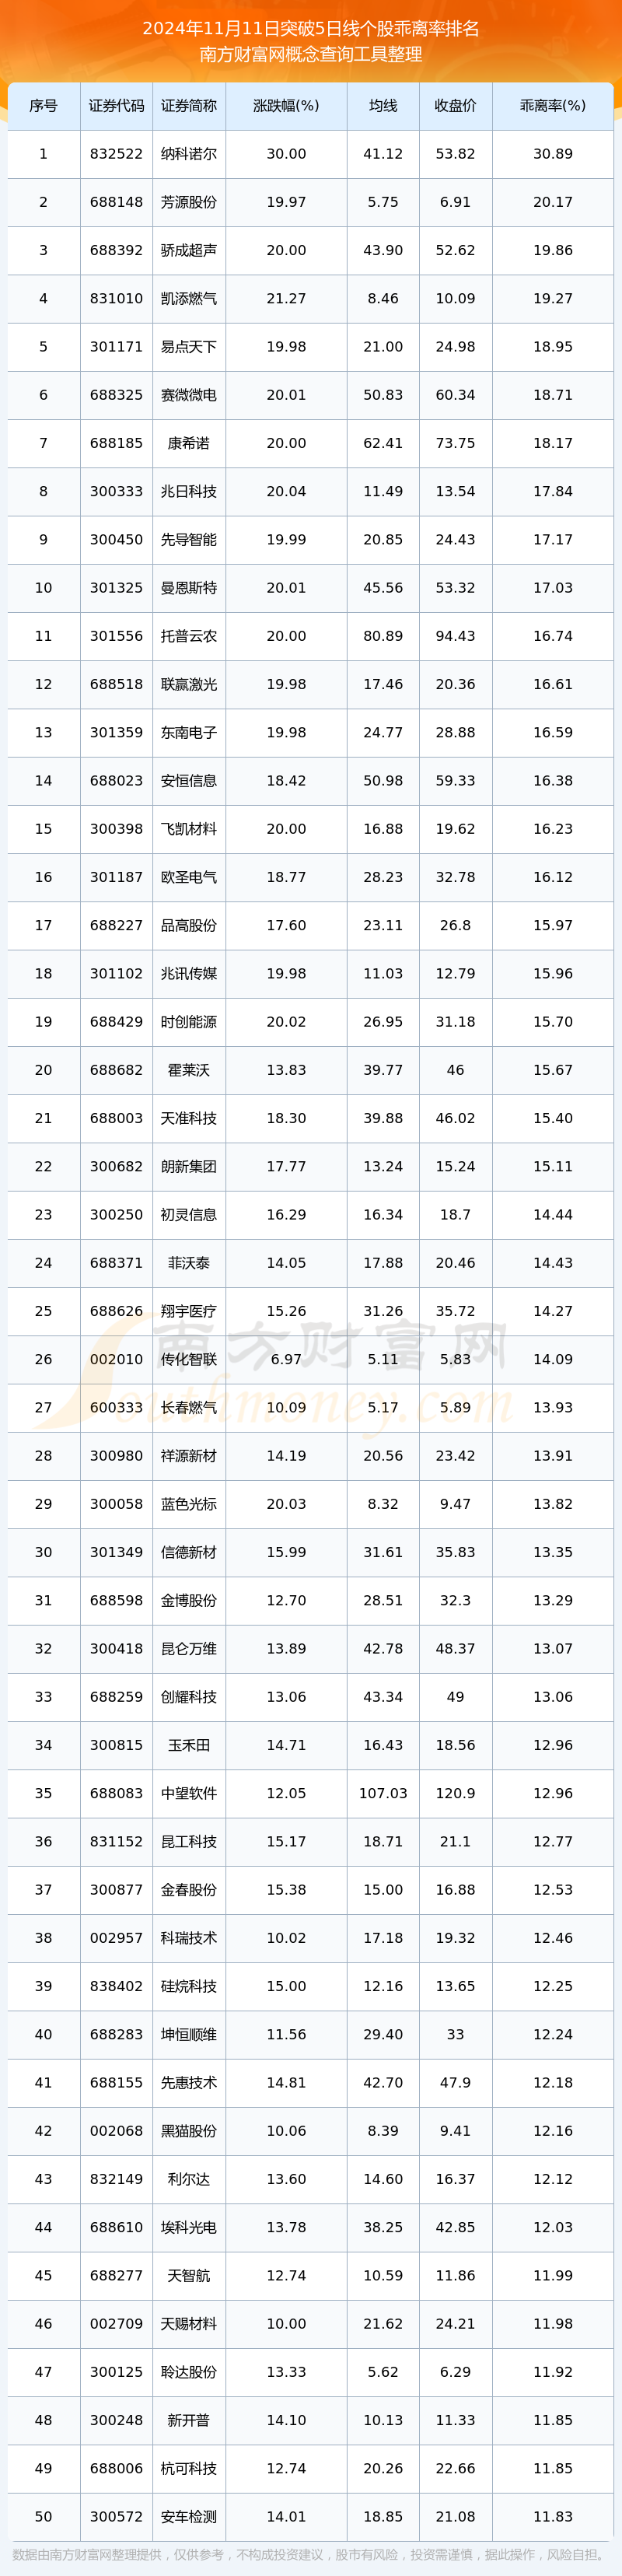The height and width of the screenshot is (2576, 622).
Task: Click the 收盘价 column header
Action: tap(455, 105)
